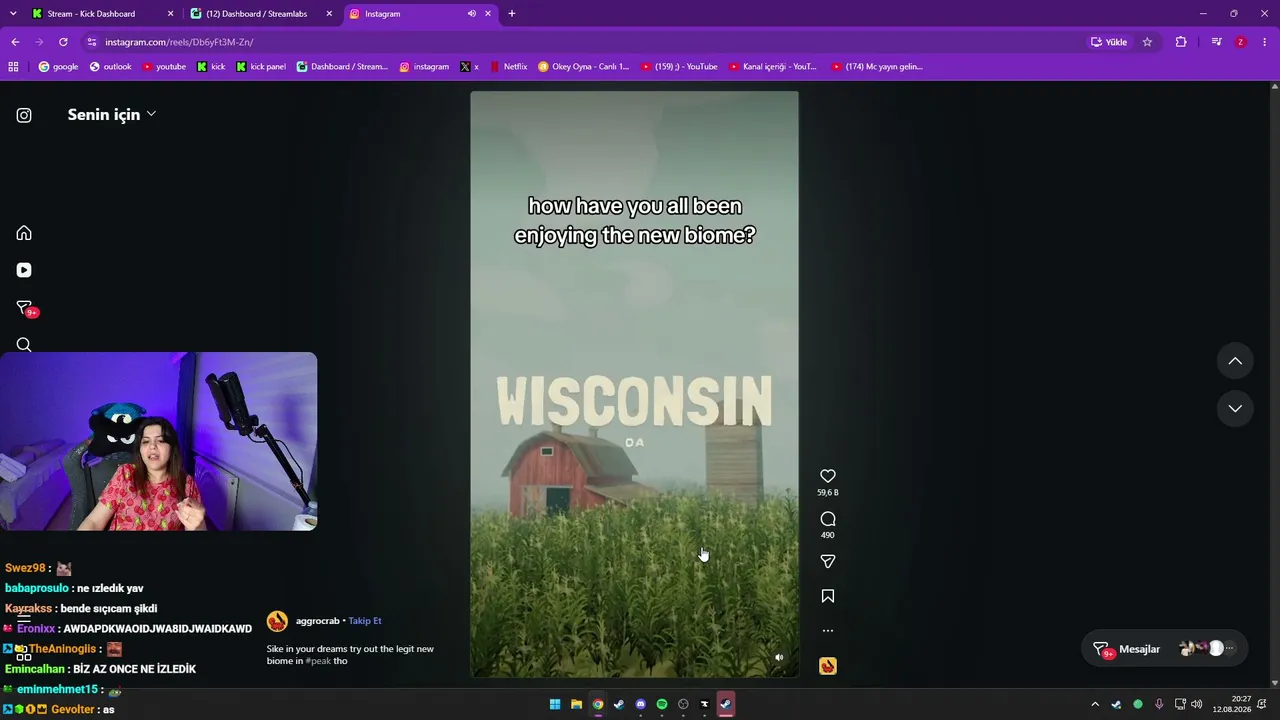Image resolution: width=1280 pixels, height=720 pixels.
Task: View site information for instagram.com
Action: click(92, 42)
